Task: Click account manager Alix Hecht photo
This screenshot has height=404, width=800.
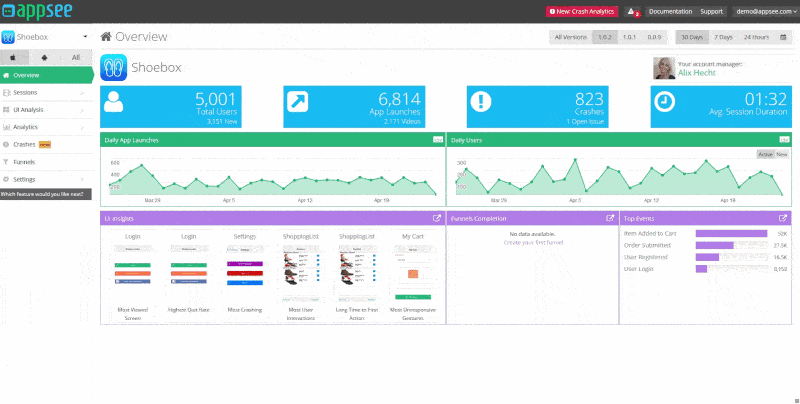Action: pyautogui.click(x=664, y=68)
